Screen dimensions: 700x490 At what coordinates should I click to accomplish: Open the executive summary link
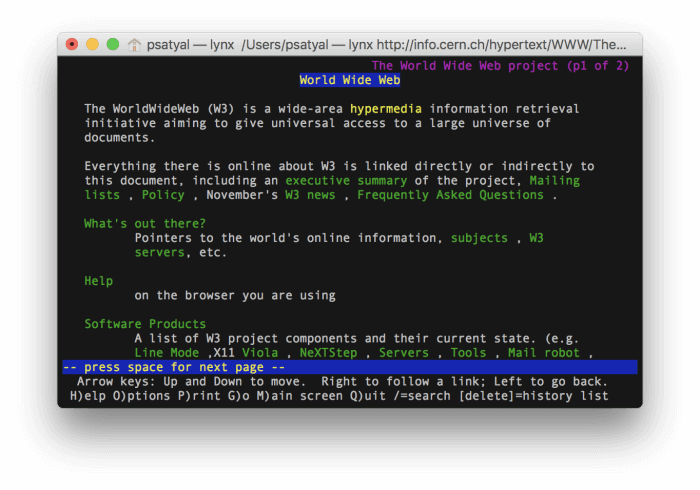346,180
